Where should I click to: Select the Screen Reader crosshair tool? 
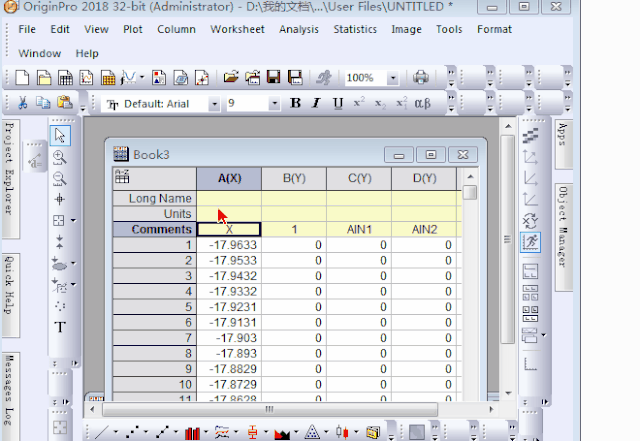coord(60,199)
